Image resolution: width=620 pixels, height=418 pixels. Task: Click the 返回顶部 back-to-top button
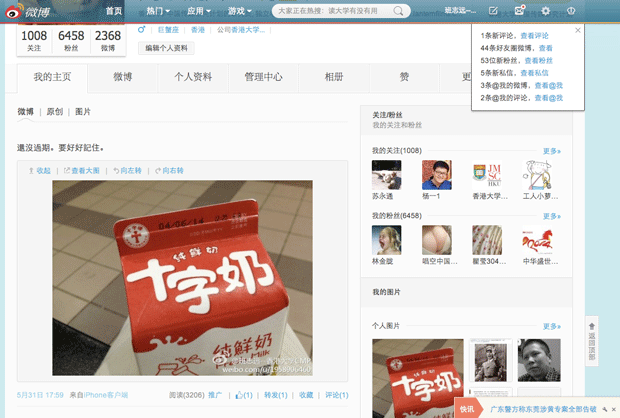592,341
